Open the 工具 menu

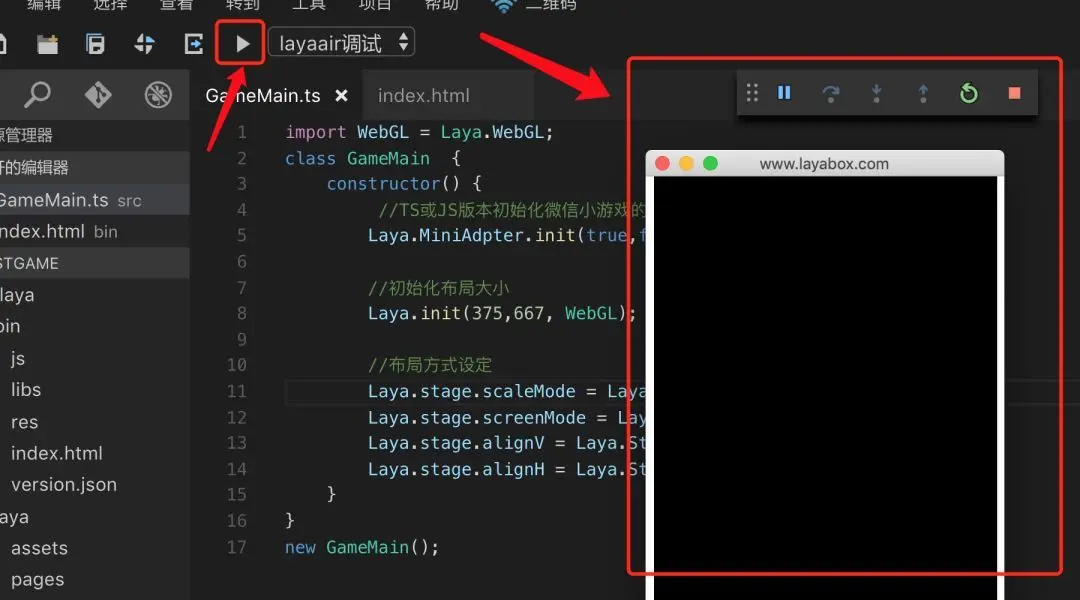point(309,4)
